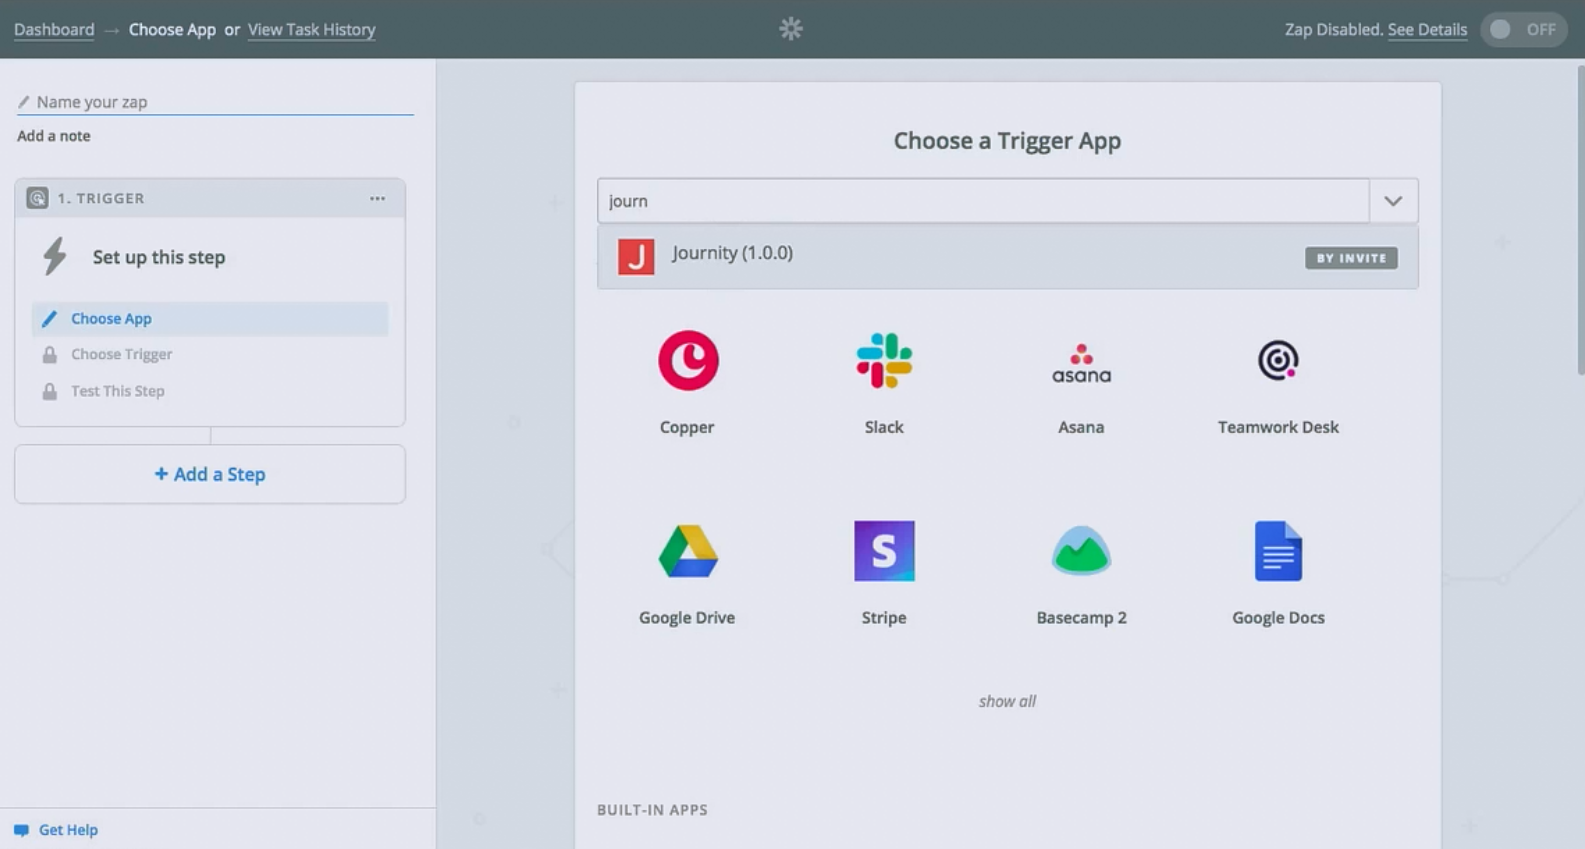Select the Teamwork Desk icon
Image resolution: width=1585 pixels, height=849 pixels.
[1278, 360]
